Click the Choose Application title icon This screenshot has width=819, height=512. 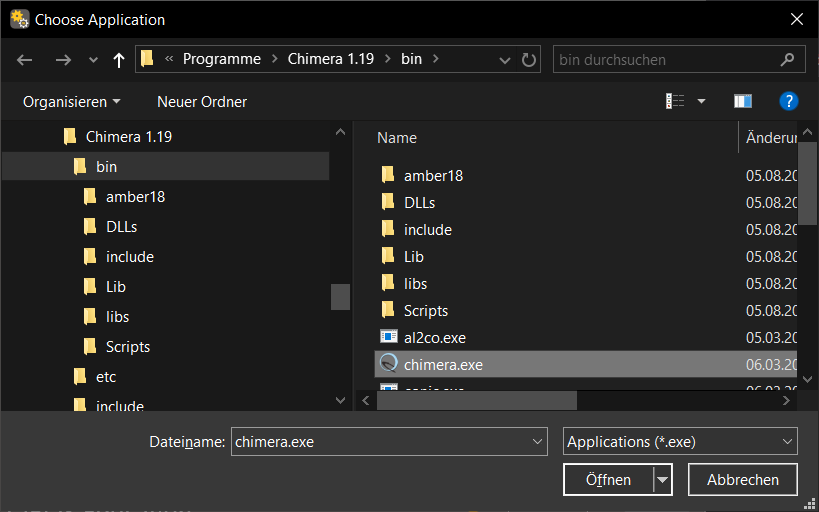tap(19, 19)
